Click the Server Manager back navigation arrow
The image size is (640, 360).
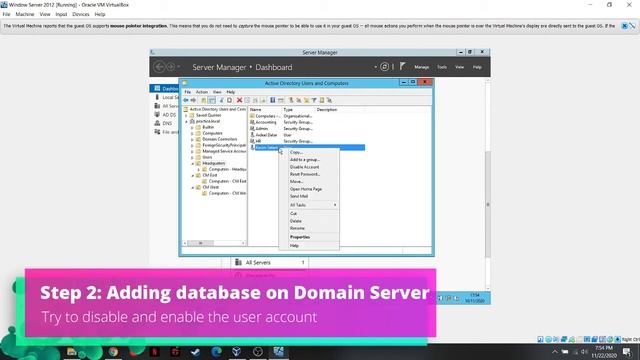pyautogui.click(x=159, y=67)
